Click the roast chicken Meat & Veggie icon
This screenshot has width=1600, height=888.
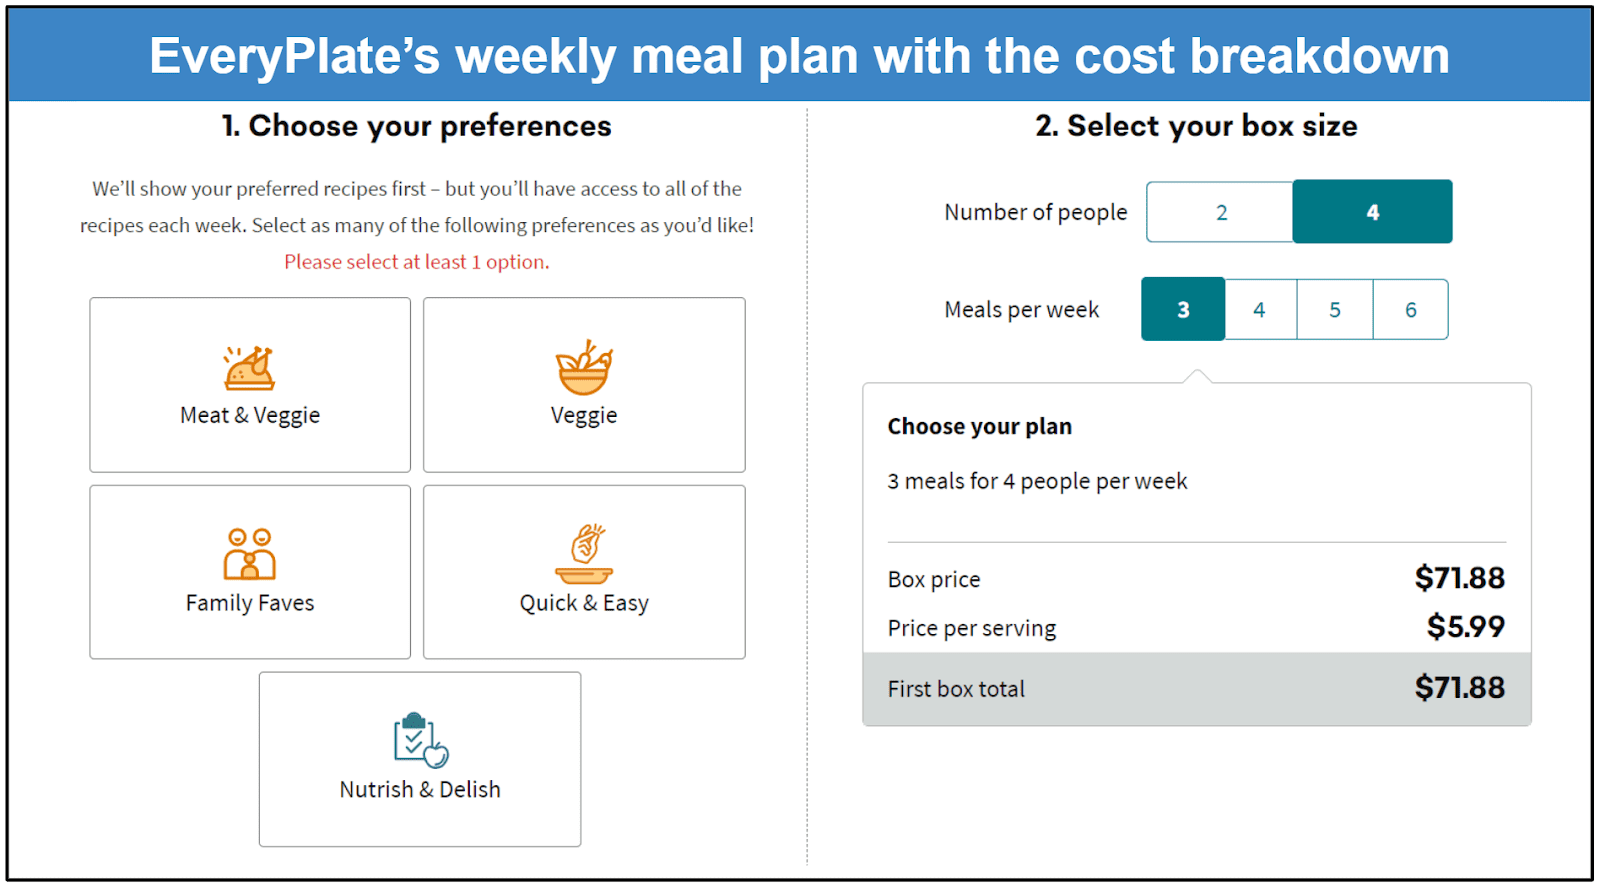[249, 368]
